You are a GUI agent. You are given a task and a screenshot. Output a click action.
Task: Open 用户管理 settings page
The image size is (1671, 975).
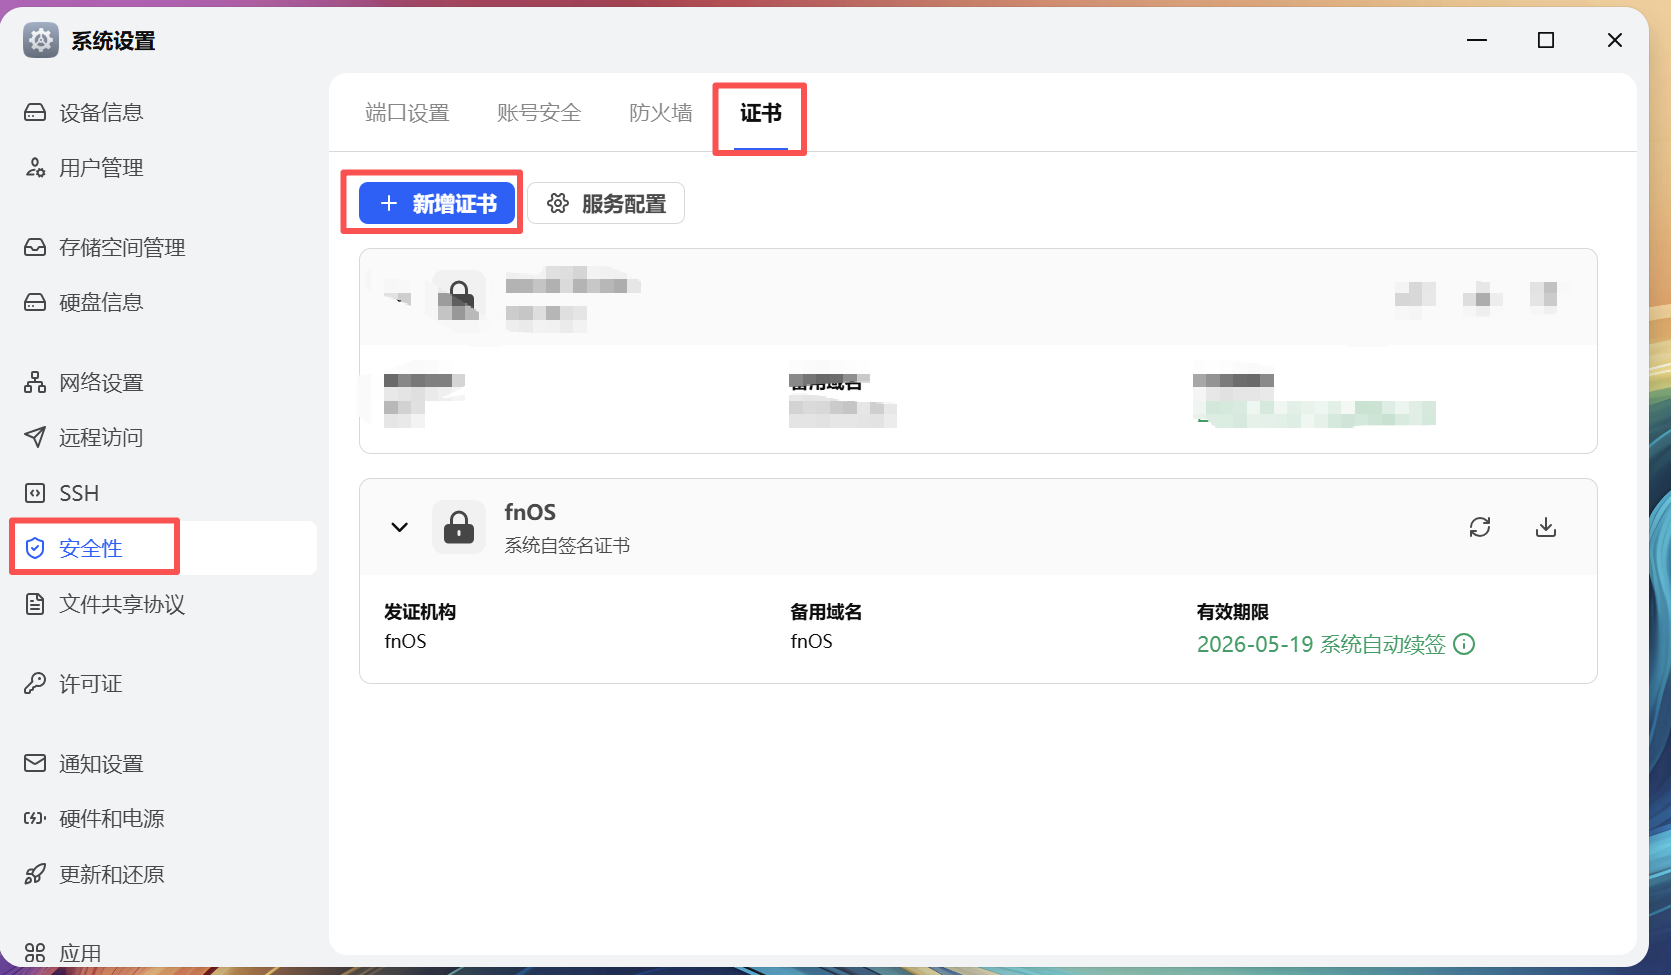point(100,168)
